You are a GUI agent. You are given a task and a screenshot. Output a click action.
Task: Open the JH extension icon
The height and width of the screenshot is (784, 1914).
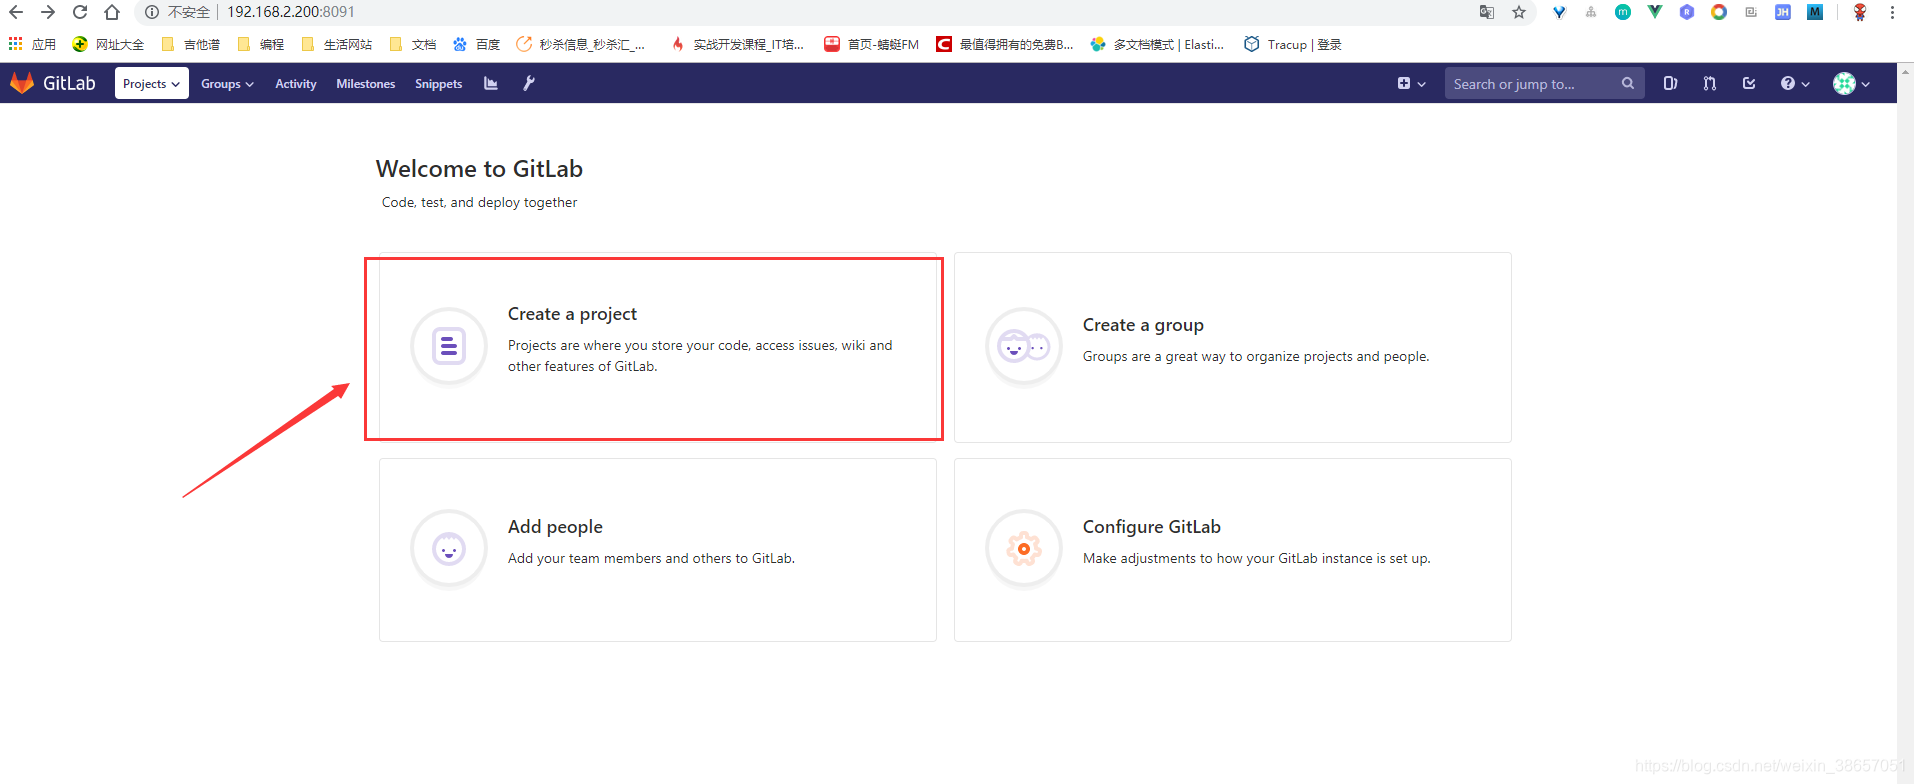pos(1783,12)
